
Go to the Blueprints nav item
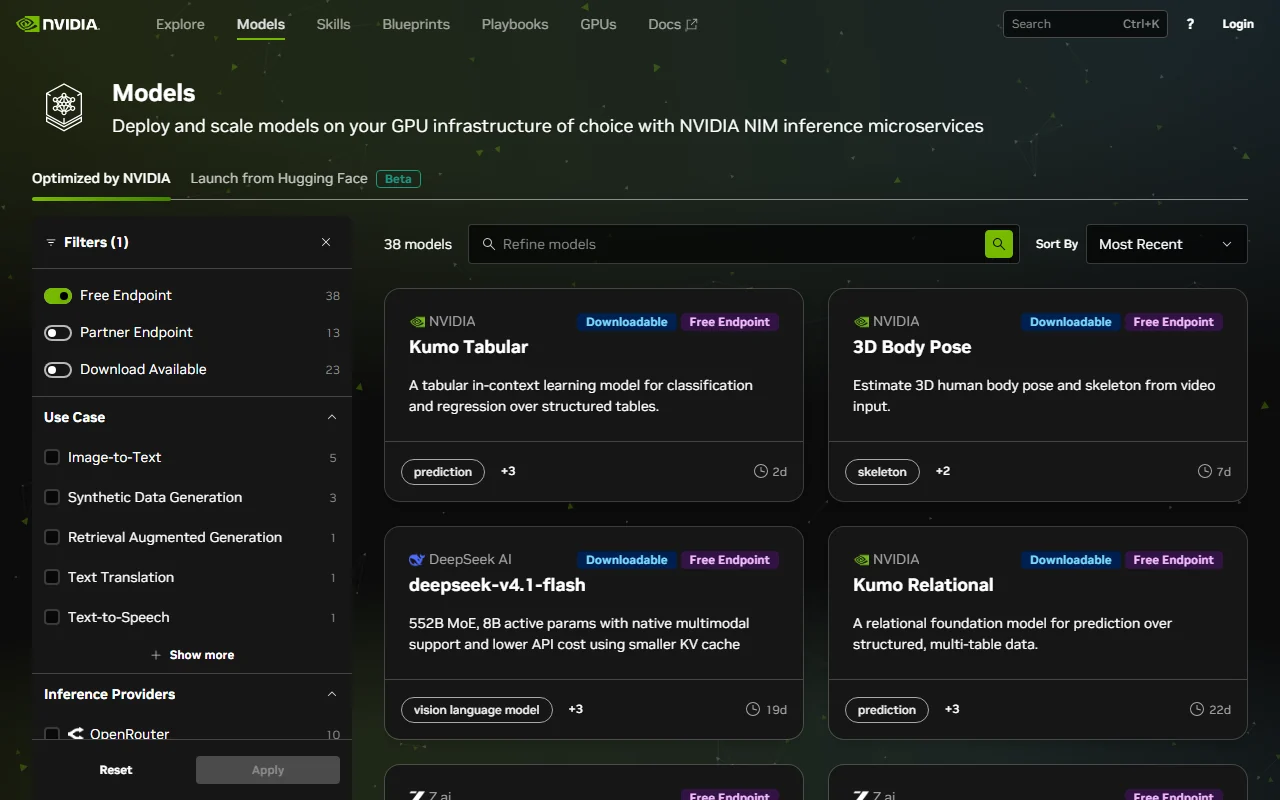(x=416, y=24)
